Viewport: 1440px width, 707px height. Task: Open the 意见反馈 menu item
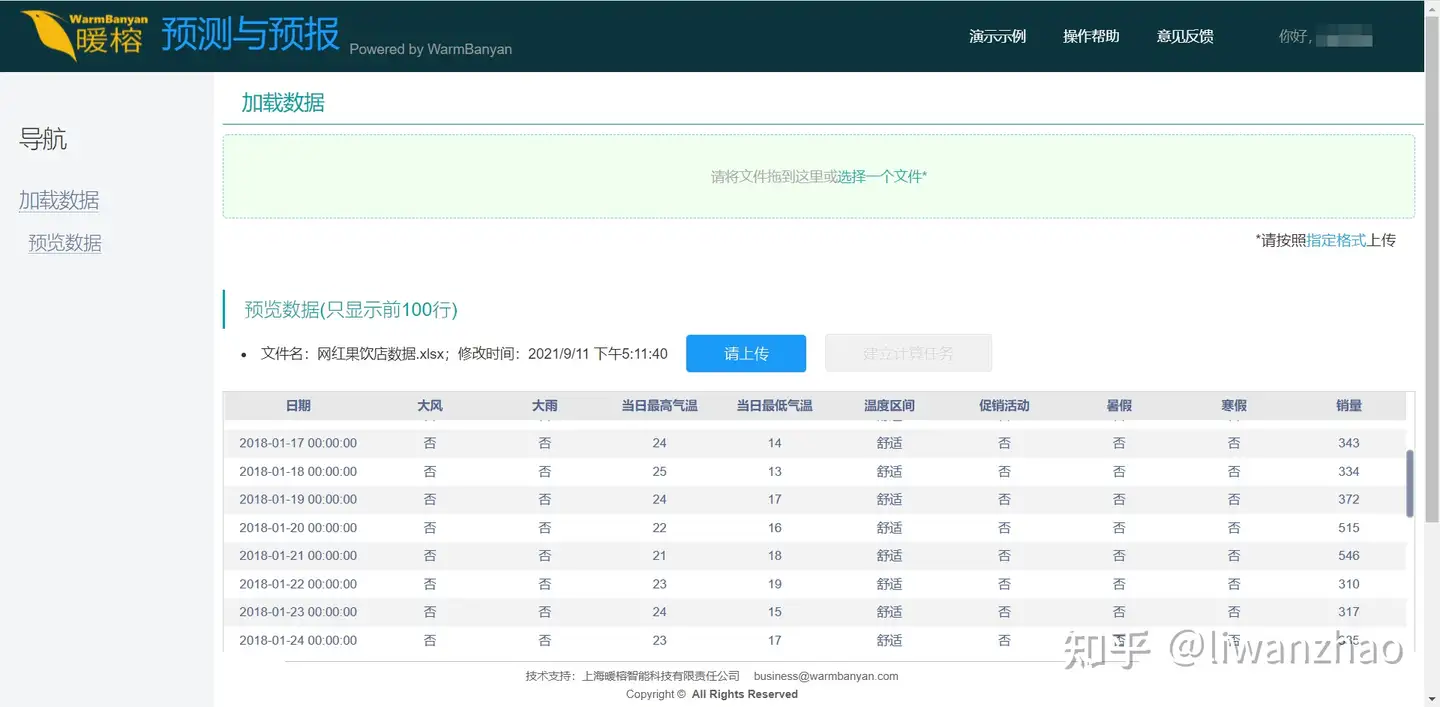[x=1185, y=36]
